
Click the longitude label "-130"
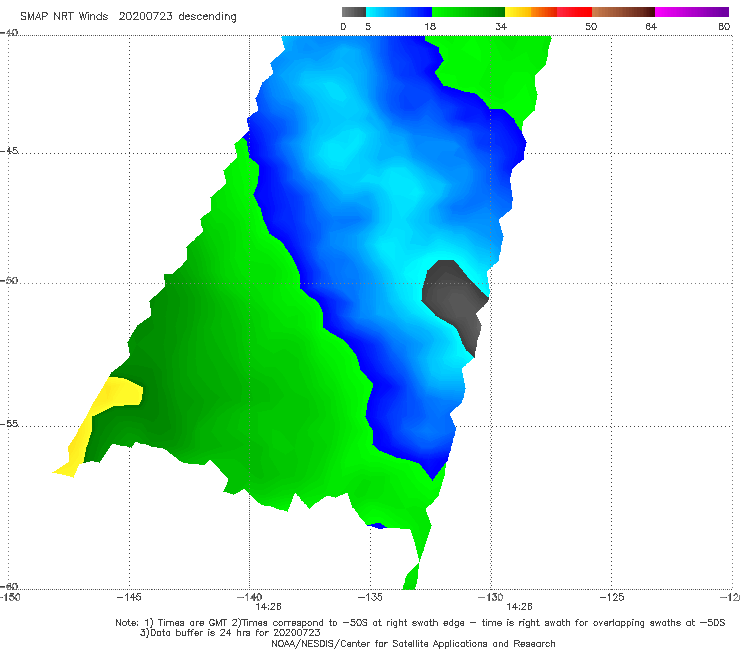click(491, 598)
